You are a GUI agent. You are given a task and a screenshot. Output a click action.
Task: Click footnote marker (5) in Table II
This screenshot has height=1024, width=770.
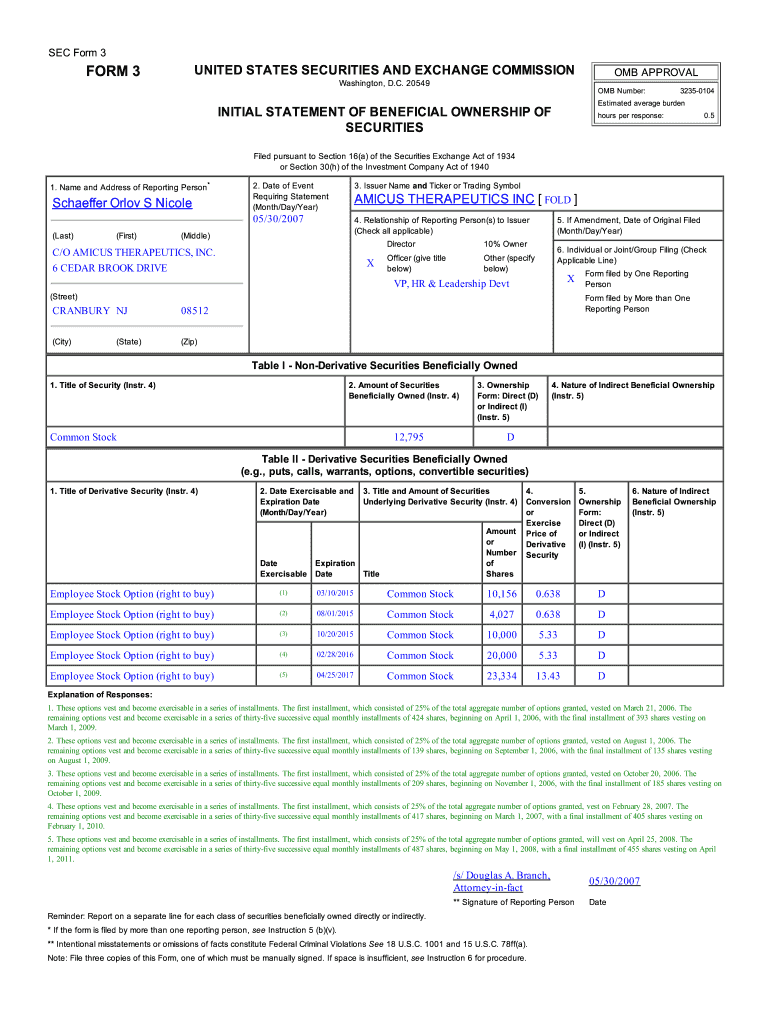283,676
